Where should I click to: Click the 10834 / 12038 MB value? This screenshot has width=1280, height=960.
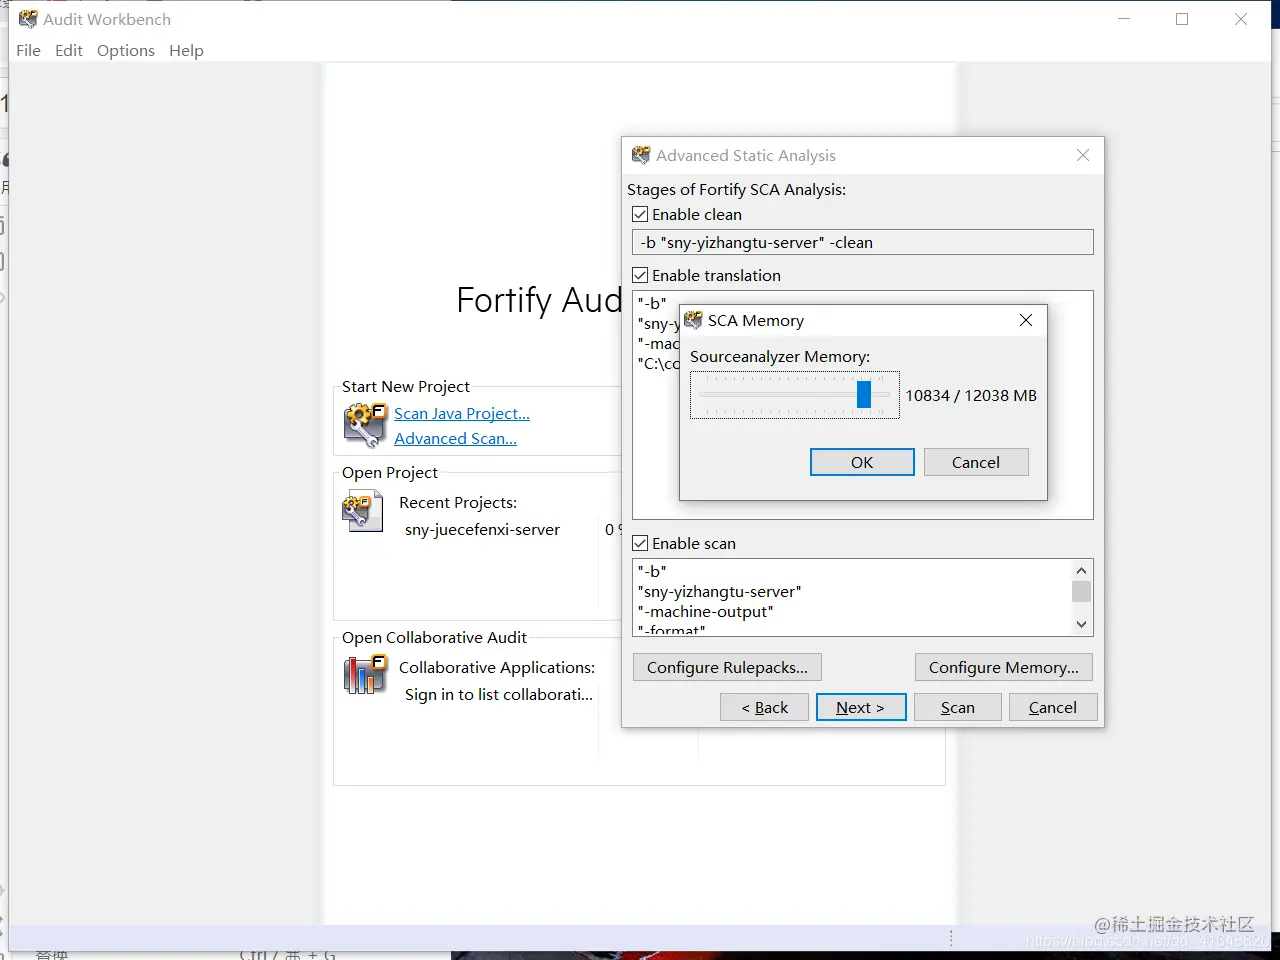(x=971, y=395)
